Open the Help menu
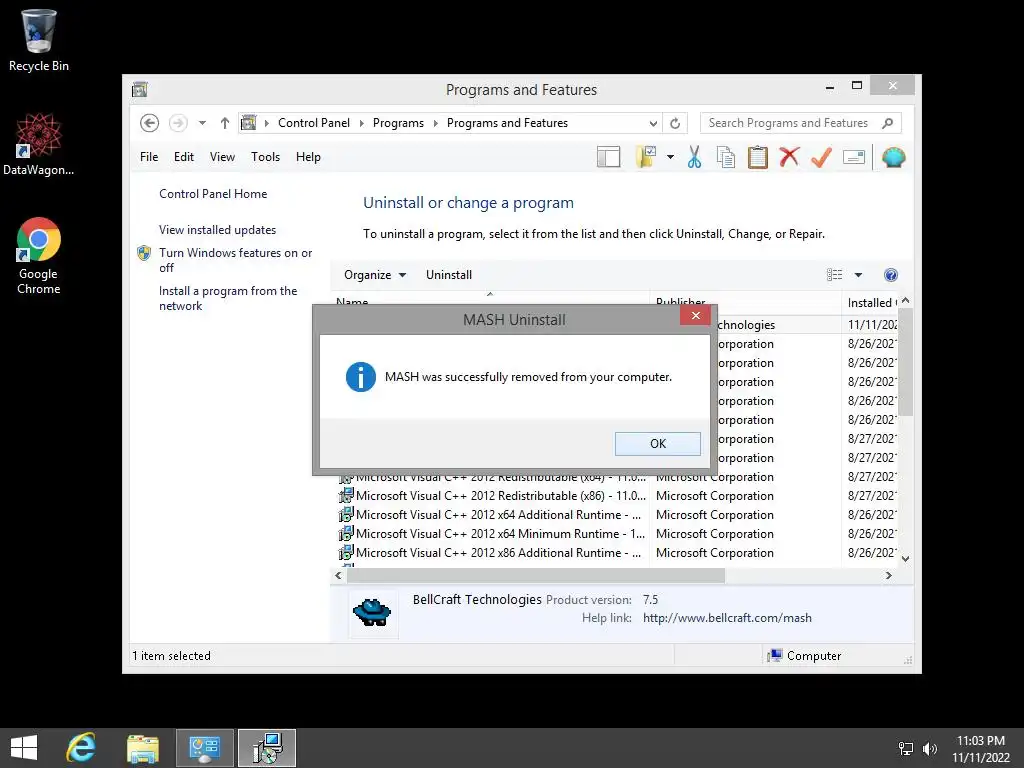The width and height of the screenshot is (1024, 768). 308,157
